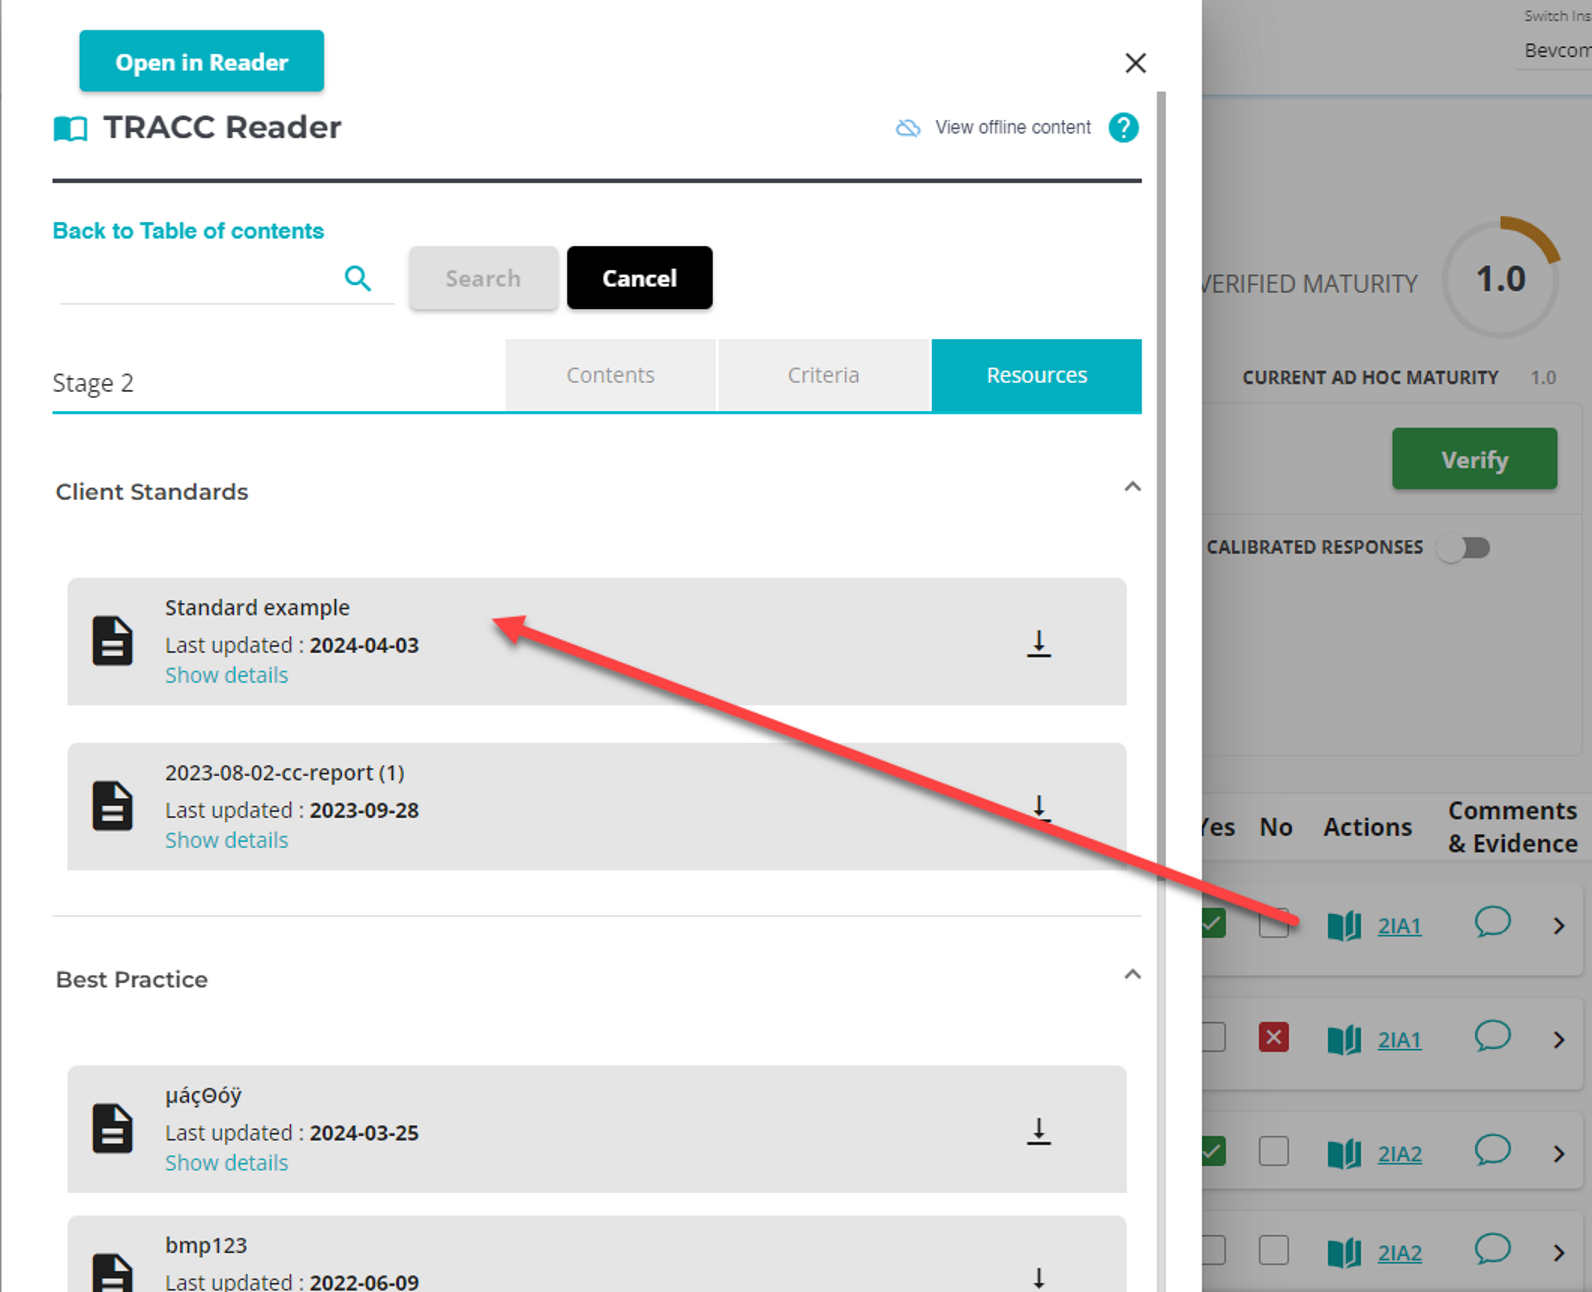Uncheck the red No box in second 2IA1 row
1592x1292 pixels.
tap(1274, 1037)
